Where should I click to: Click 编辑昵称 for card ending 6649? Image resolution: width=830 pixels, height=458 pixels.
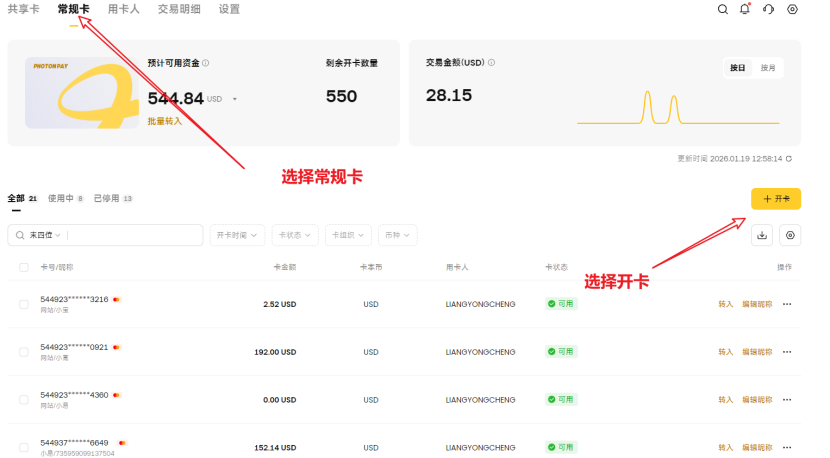click(x=757, y=447)
